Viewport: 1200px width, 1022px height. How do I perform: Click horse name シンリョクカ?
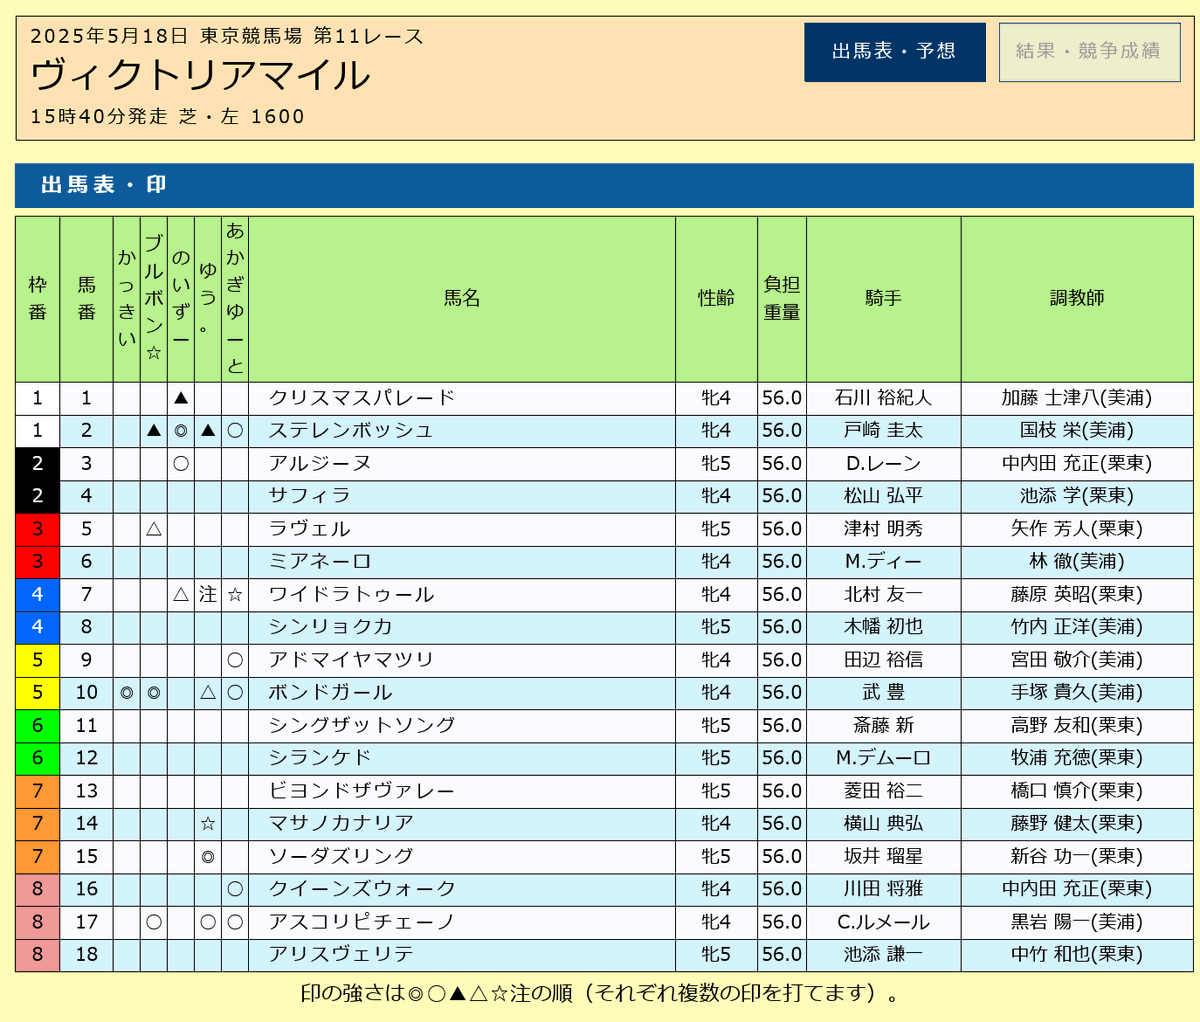330,627
